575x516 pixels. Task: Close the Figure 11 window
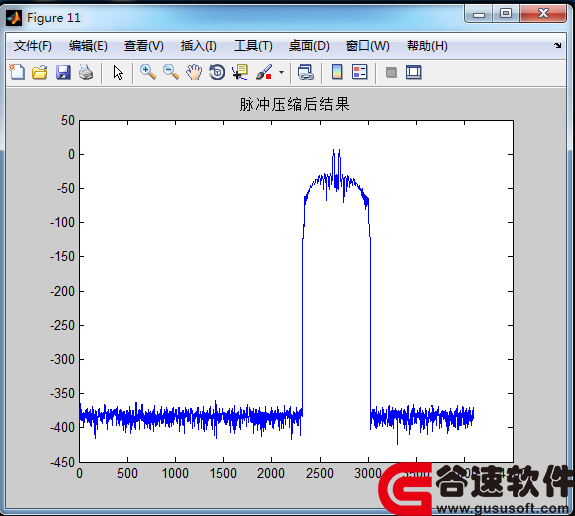click(543, 14)
